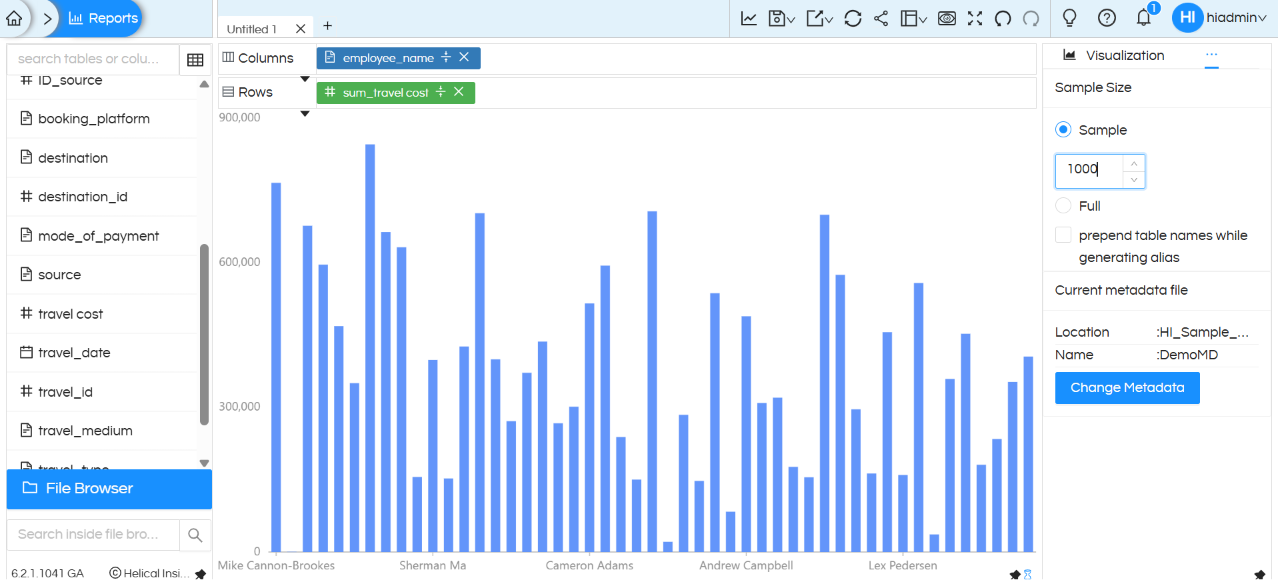Open the chart type icon in toolbar
Screen dimensions: 1278x582
(748, 18)
